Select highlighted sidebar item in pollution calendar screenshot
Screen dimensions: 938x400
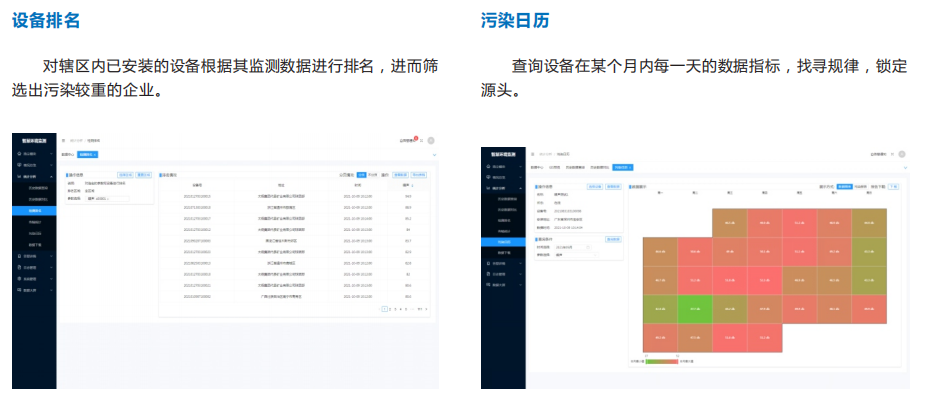506,242
